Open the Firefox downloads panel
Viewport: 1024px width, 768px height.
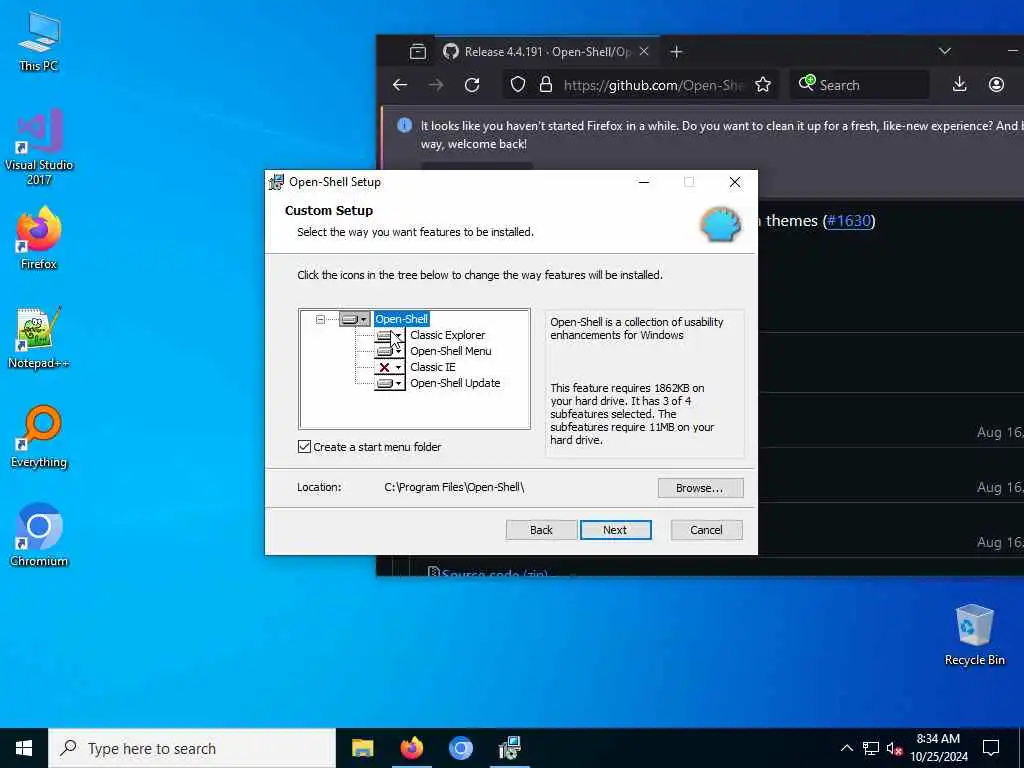[959, 84]
